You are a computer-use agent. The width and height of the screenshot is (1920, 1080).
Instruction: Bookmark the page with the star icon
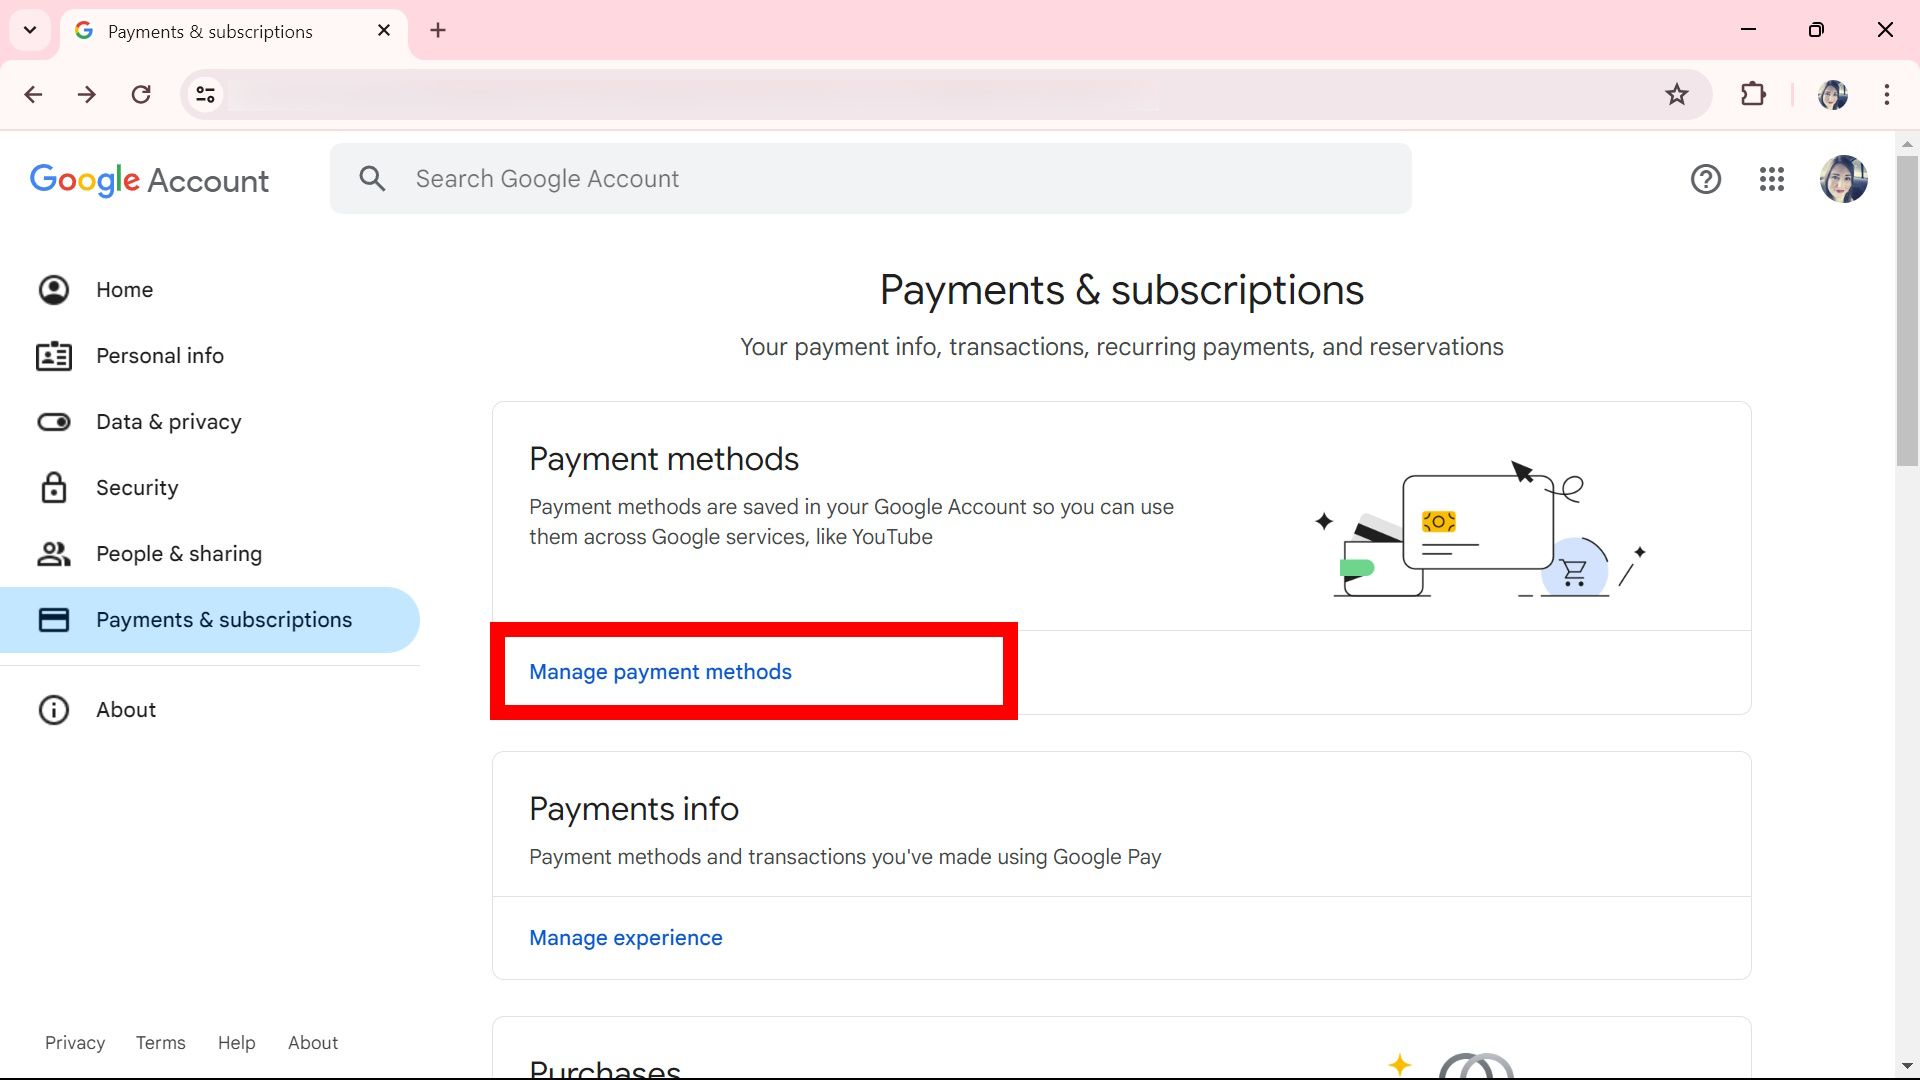pos(1677,94)
